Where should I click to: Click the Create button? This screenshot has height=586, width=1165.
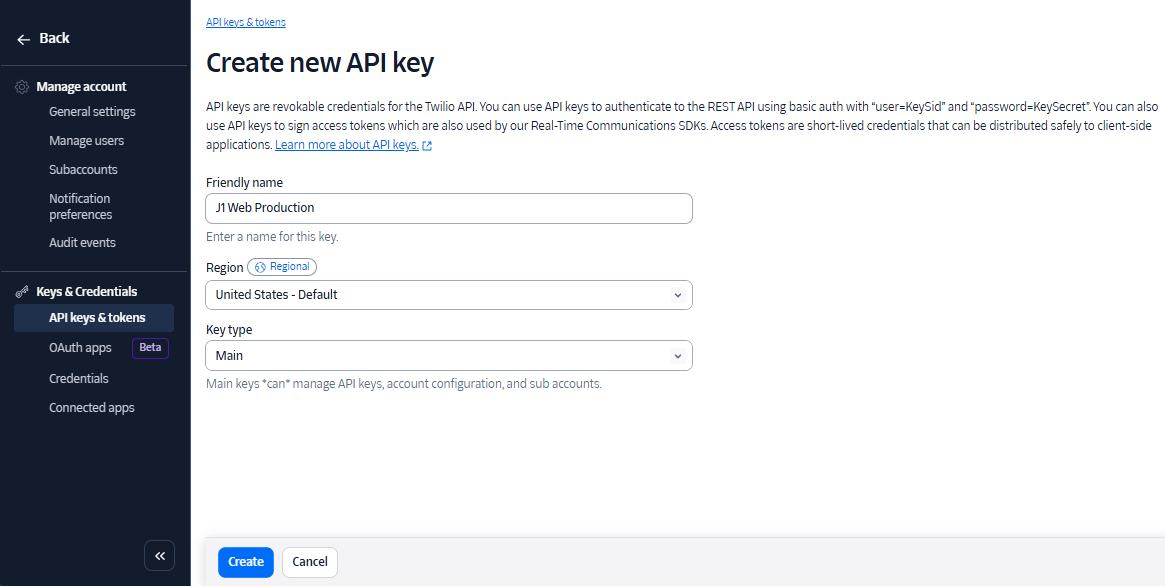[x=245, y=562]
